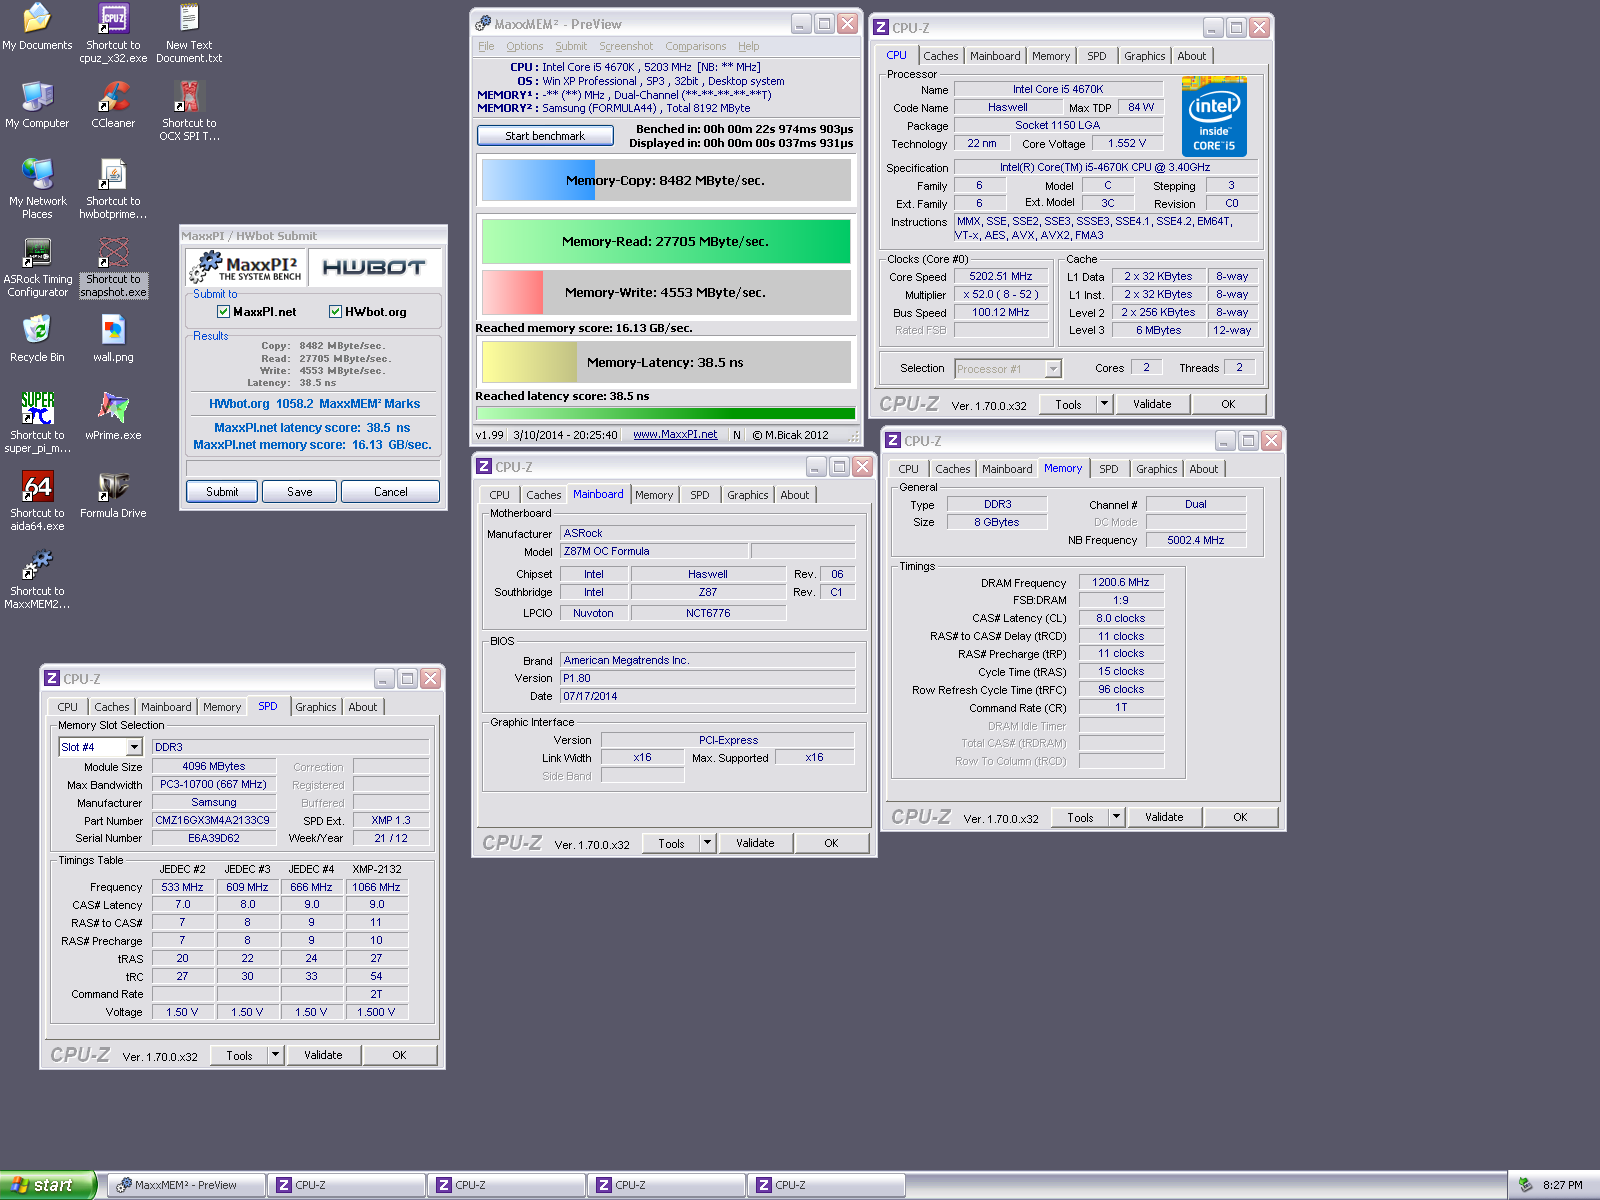Click the system tray icon near the clock
The image size is (1600, 1200).
coord(1526,1185)
